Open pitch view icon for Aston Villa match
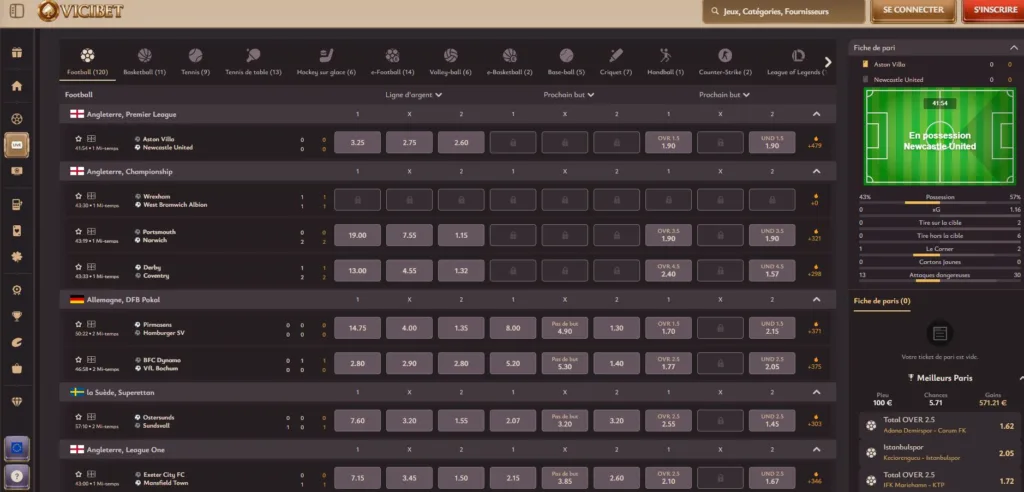 (x=91, y=139)
